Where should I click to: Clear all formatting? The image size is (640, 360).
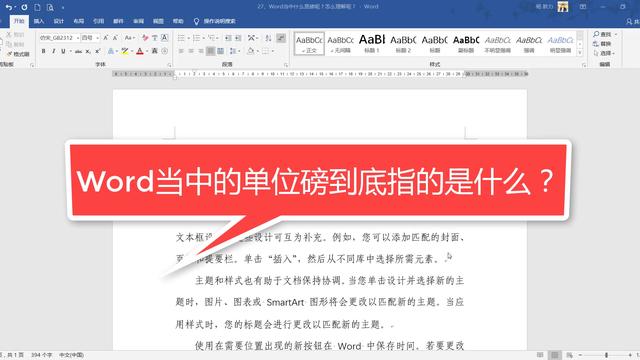[x=145, y=38]
